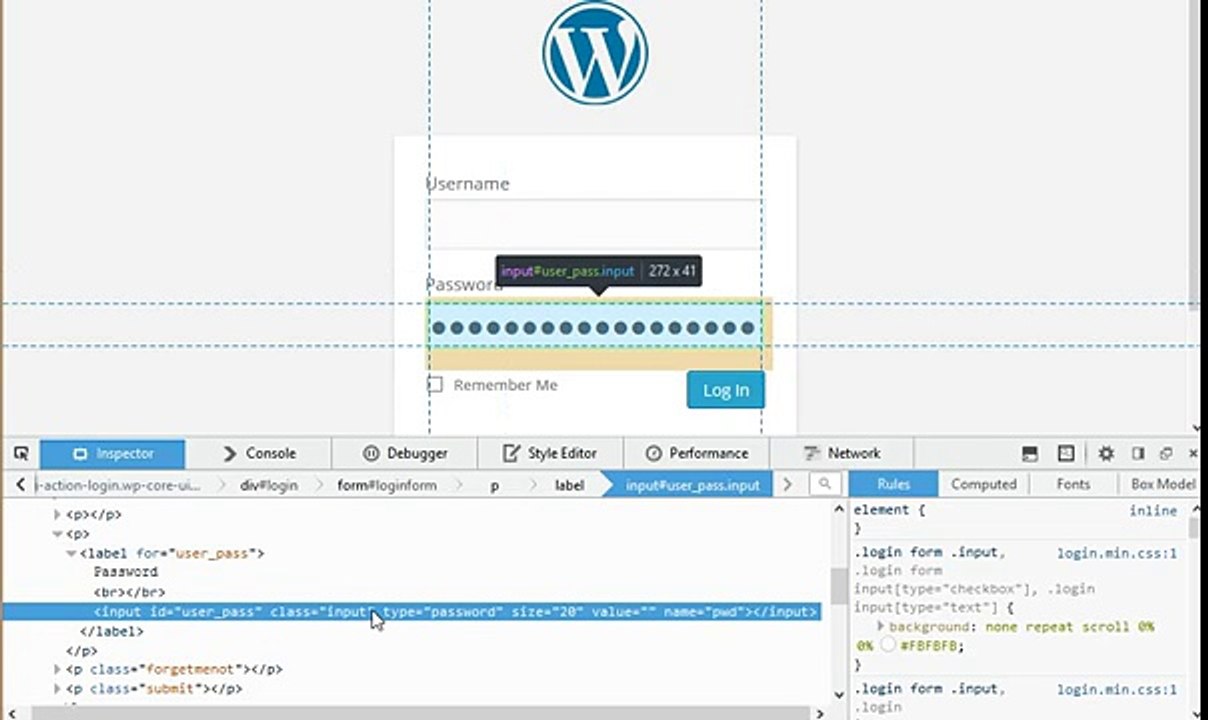
Task: Open the Network tab
Action: pos(842,453)
